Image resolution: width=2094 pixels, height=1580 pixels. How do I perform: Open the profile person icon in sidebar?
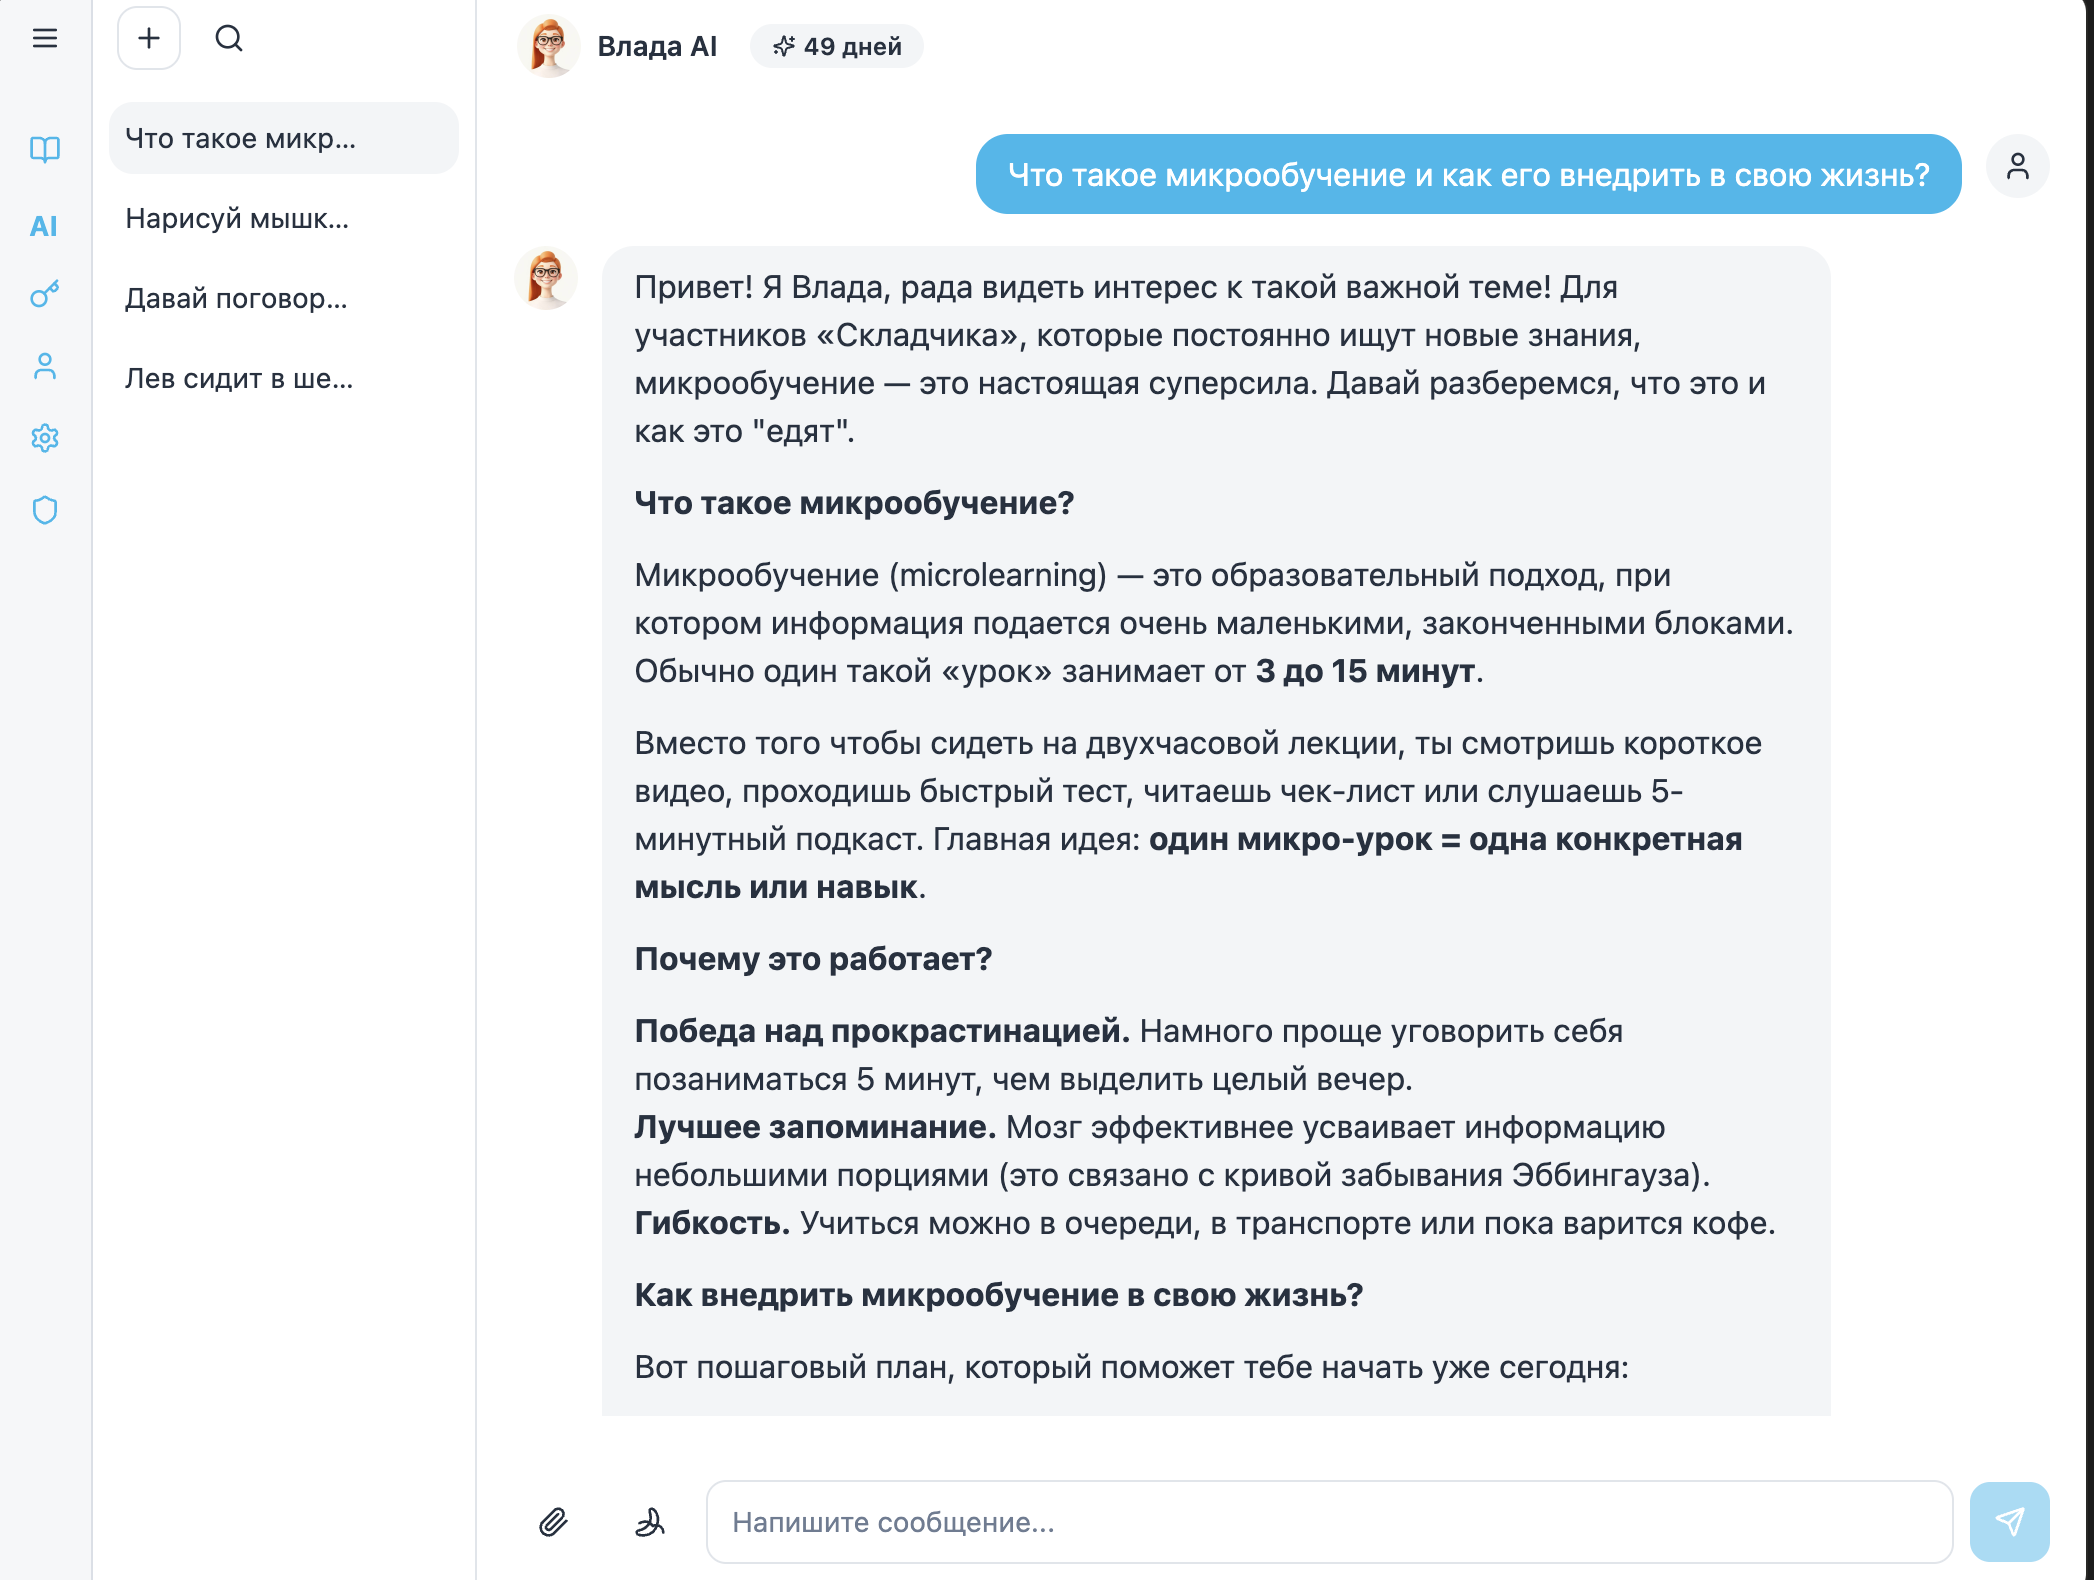pyautogui.click(x=45, y=366)
